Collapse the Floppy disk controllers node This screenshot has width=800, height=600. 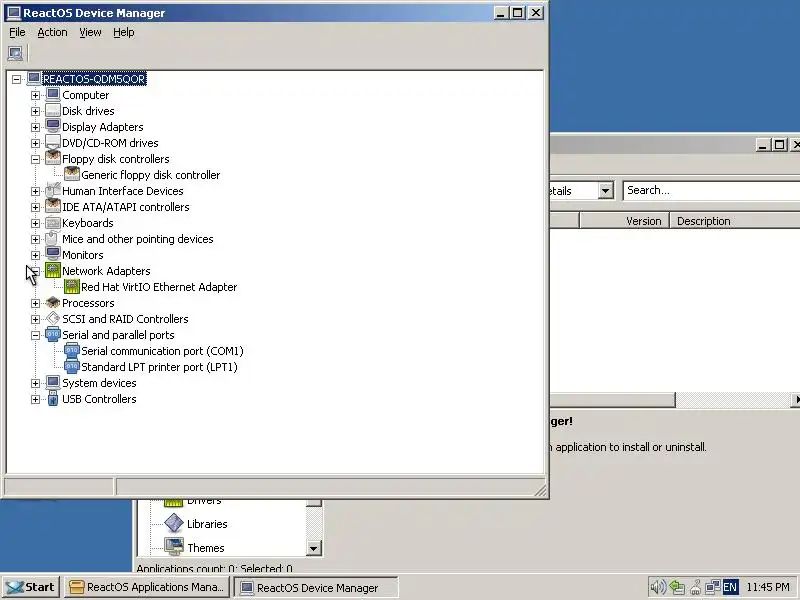(x=35, y=159)
